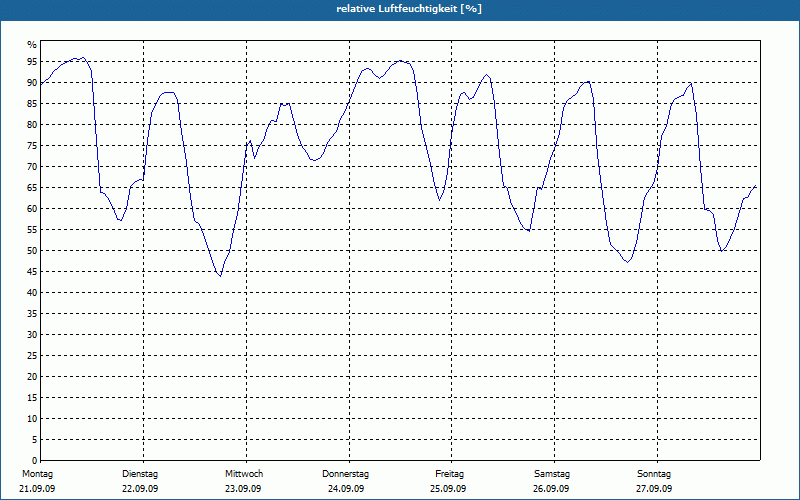Click the % unit label on y-axis
This screenshot has height=500, width=800.
coord(32,45)
